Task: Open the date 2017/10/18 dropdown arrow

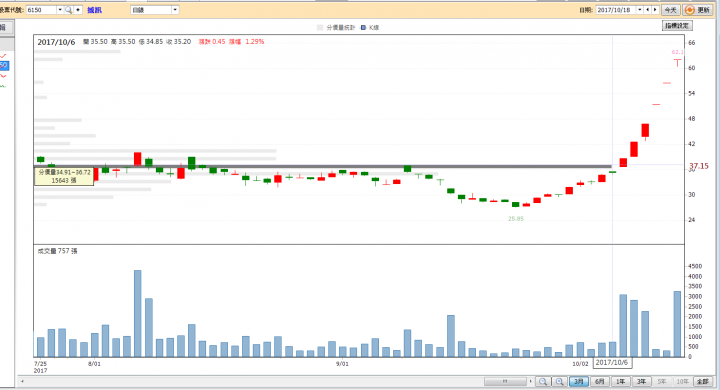Action: point(640,10)
